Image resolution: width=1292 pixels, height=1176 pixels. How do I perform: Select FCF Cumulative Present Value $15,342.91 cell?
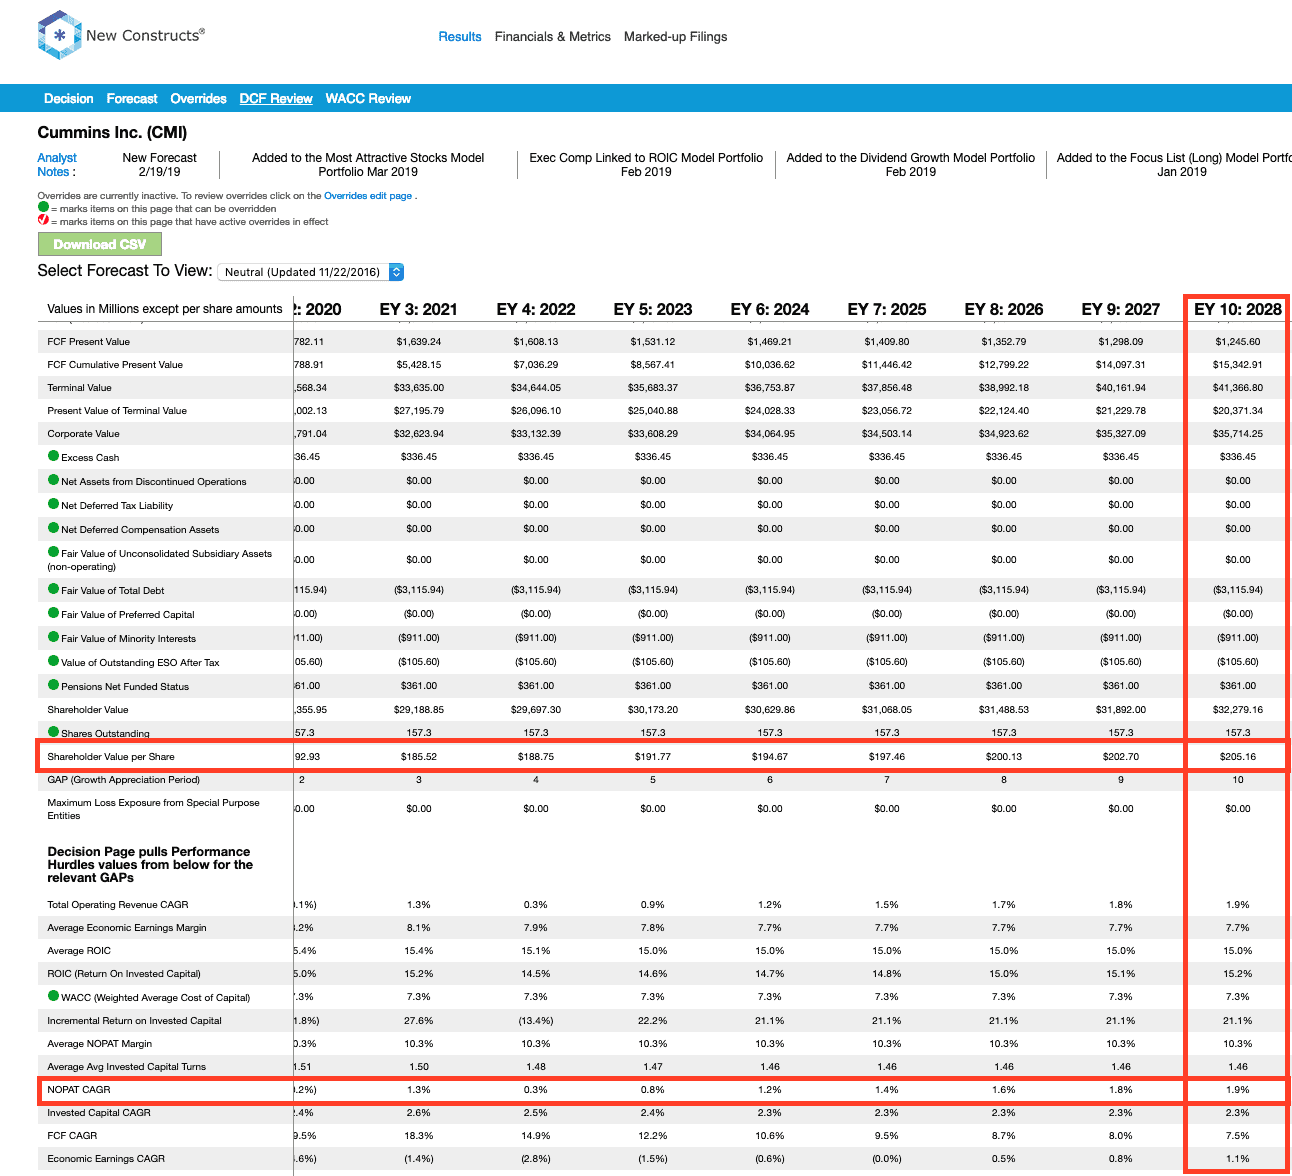coord(1238,365)
